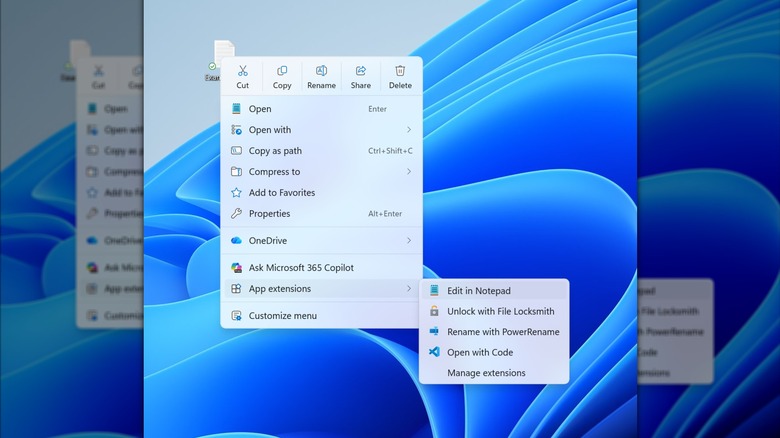The image size is (780, 438).
Task: Click the Compress to folder icon
Action: point(236,172)
